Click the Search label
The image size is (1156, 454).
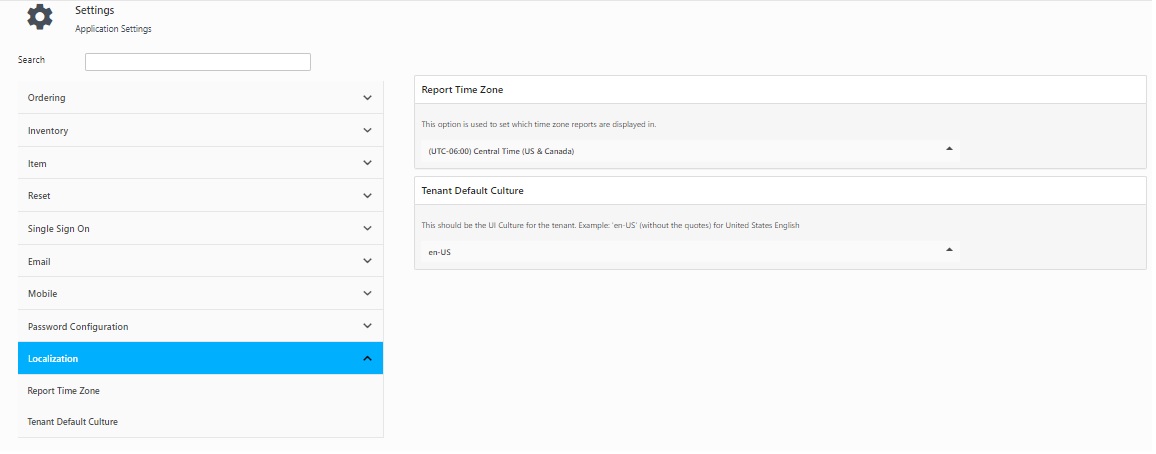click(32, 60)
